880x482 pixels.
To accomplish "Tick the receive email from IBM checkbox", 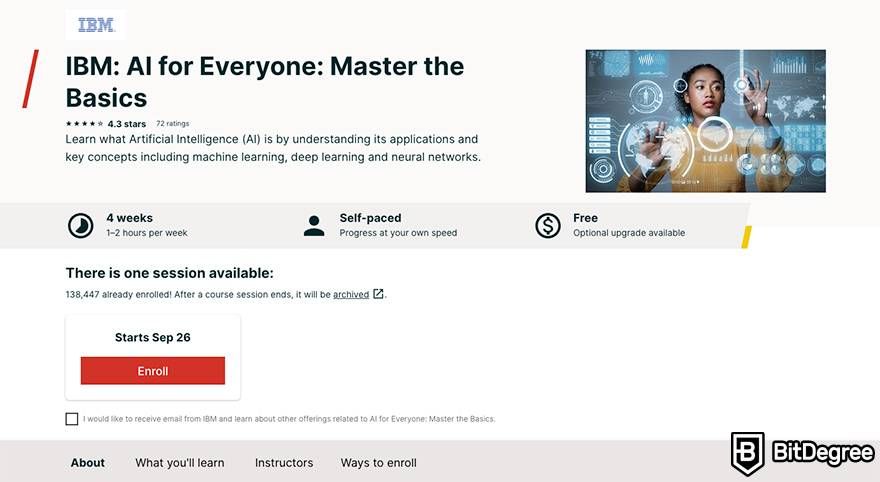I will tap(72, 419).
